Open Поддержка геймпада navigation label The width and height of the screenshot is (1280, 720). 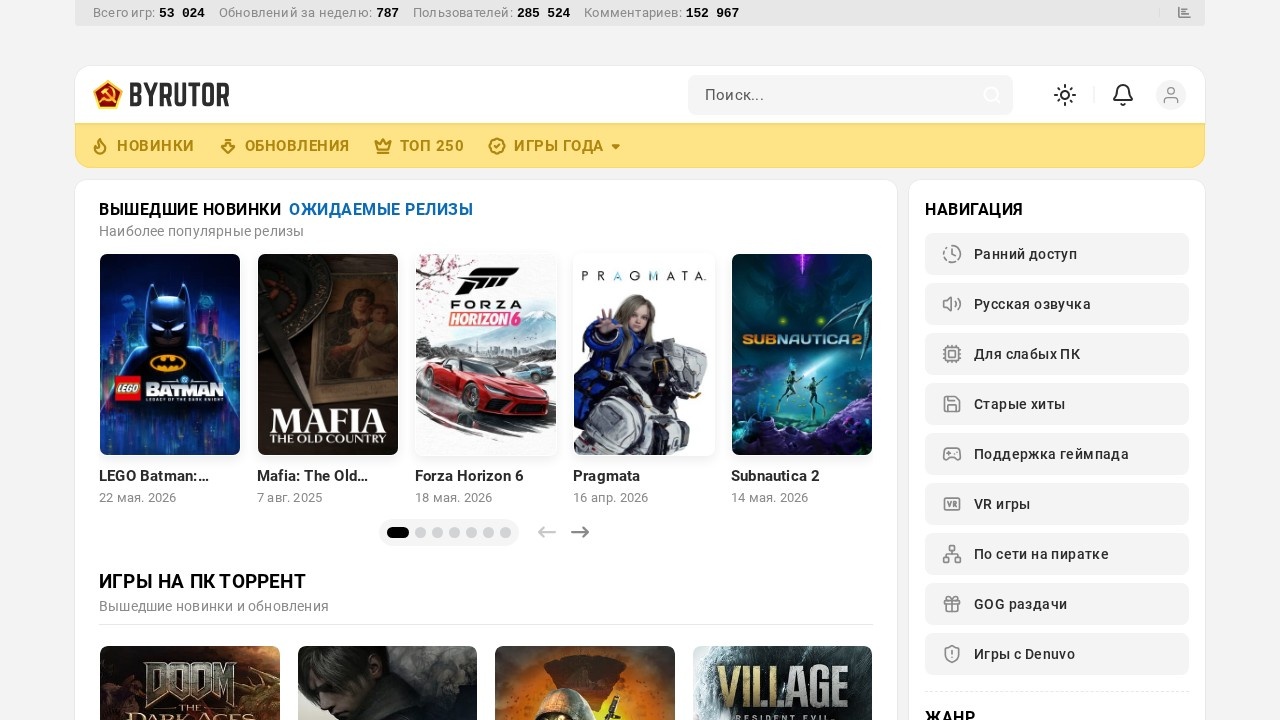(x=1051, y=454)
